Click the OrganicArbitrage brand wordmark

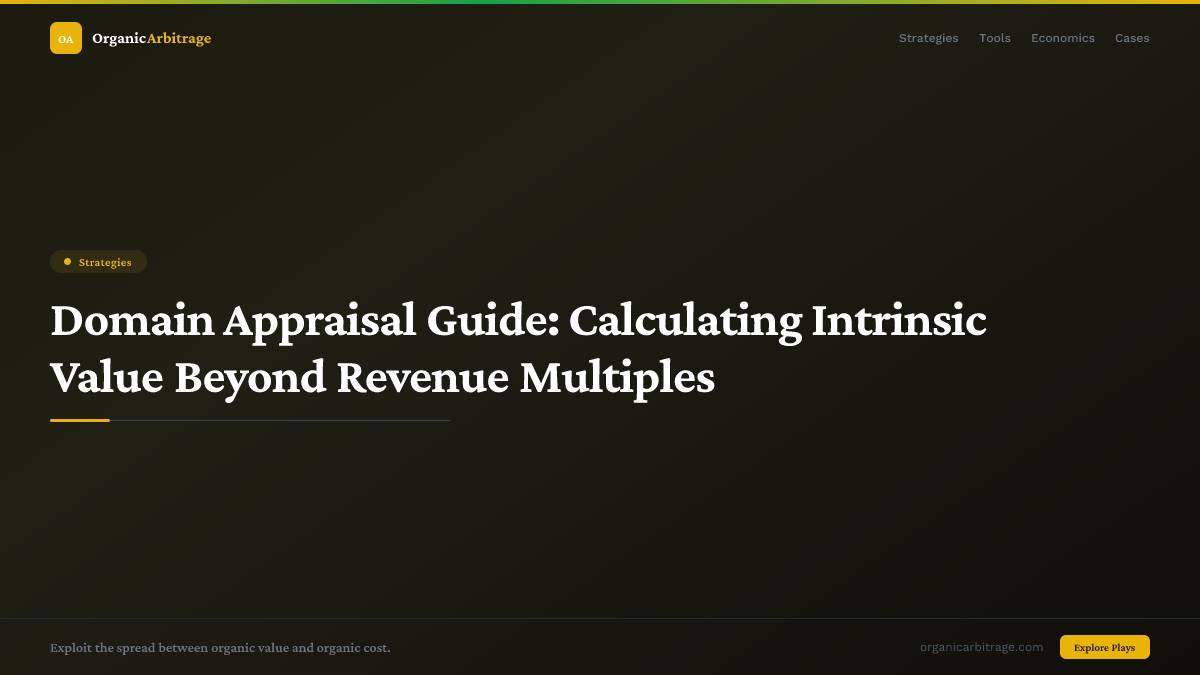pos(150,38)
